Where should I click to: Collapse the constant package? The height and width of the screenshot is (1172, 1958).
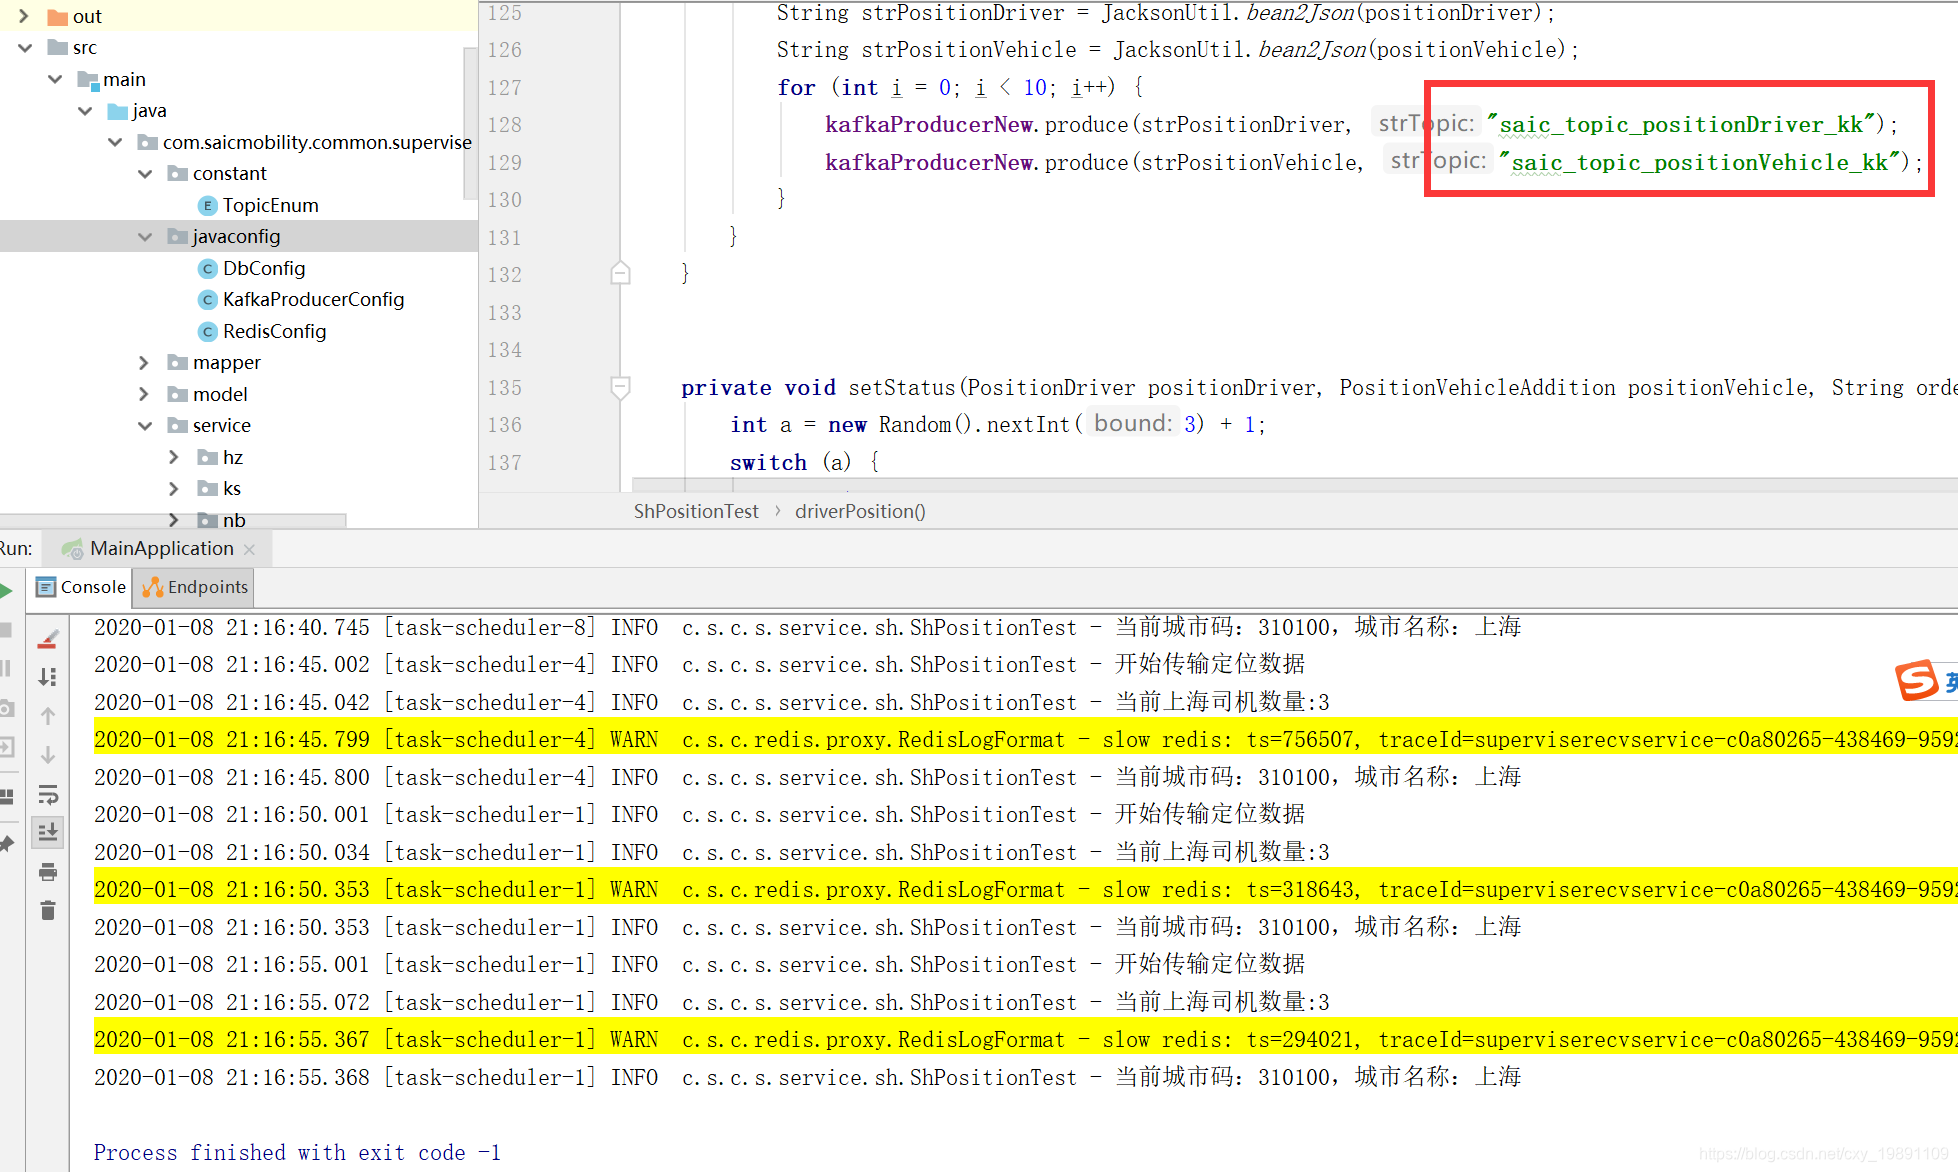[x=144, y=174]
